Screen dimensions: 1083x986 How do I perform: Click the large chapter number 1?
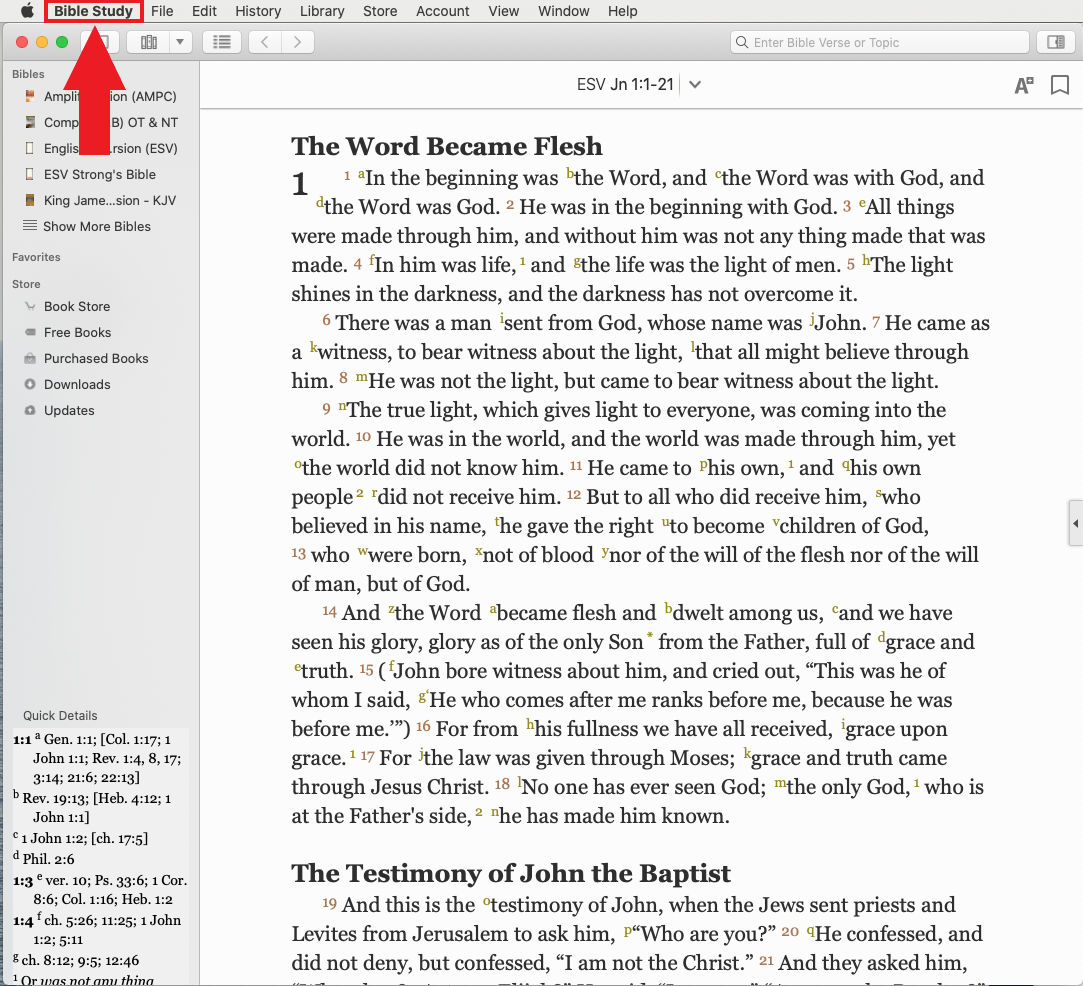pyautogui.click(x=300, y=184)
